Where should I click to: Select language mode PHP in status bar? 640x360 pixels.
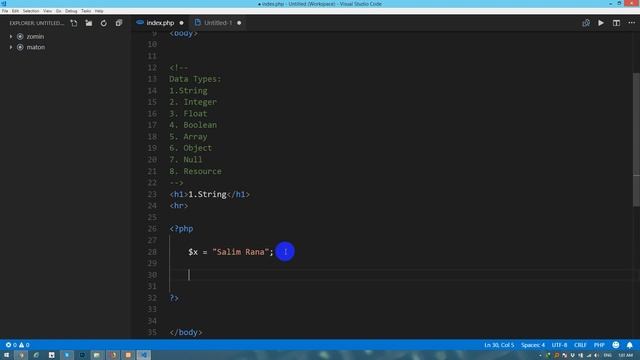pyautogui.click(x=599, y=345)
